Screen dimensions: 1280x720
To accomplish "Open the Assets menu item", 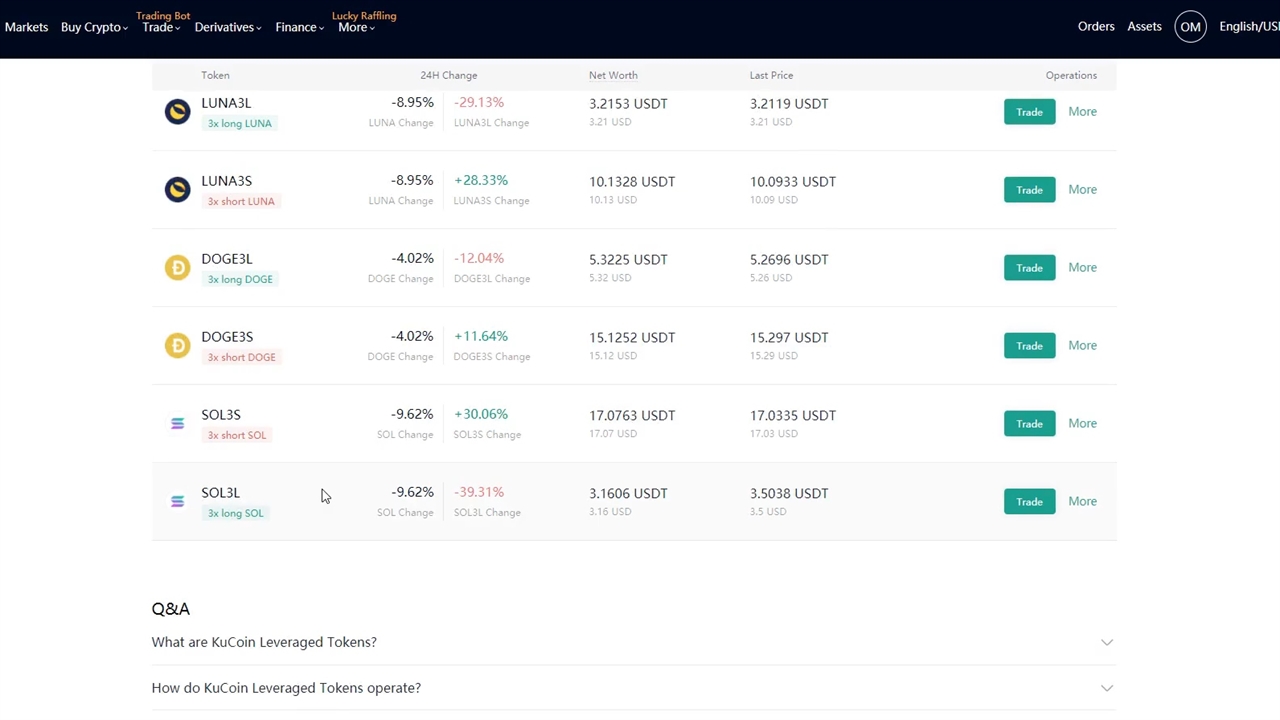I will point(1144,27).
